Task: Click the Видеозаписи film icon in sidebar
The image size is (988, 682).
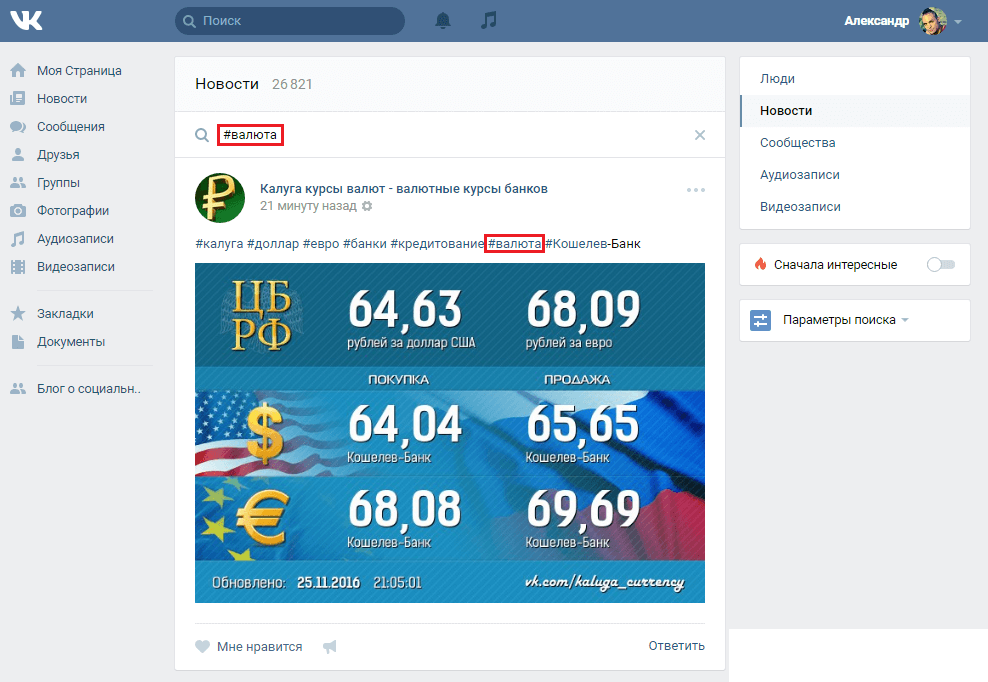Action: (18, 267)
